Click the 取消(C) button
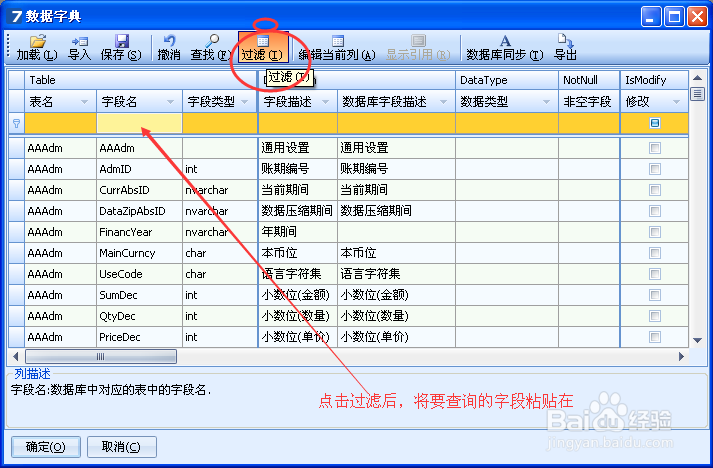This screenshot has height=468, width=713. tap(122, 447)
